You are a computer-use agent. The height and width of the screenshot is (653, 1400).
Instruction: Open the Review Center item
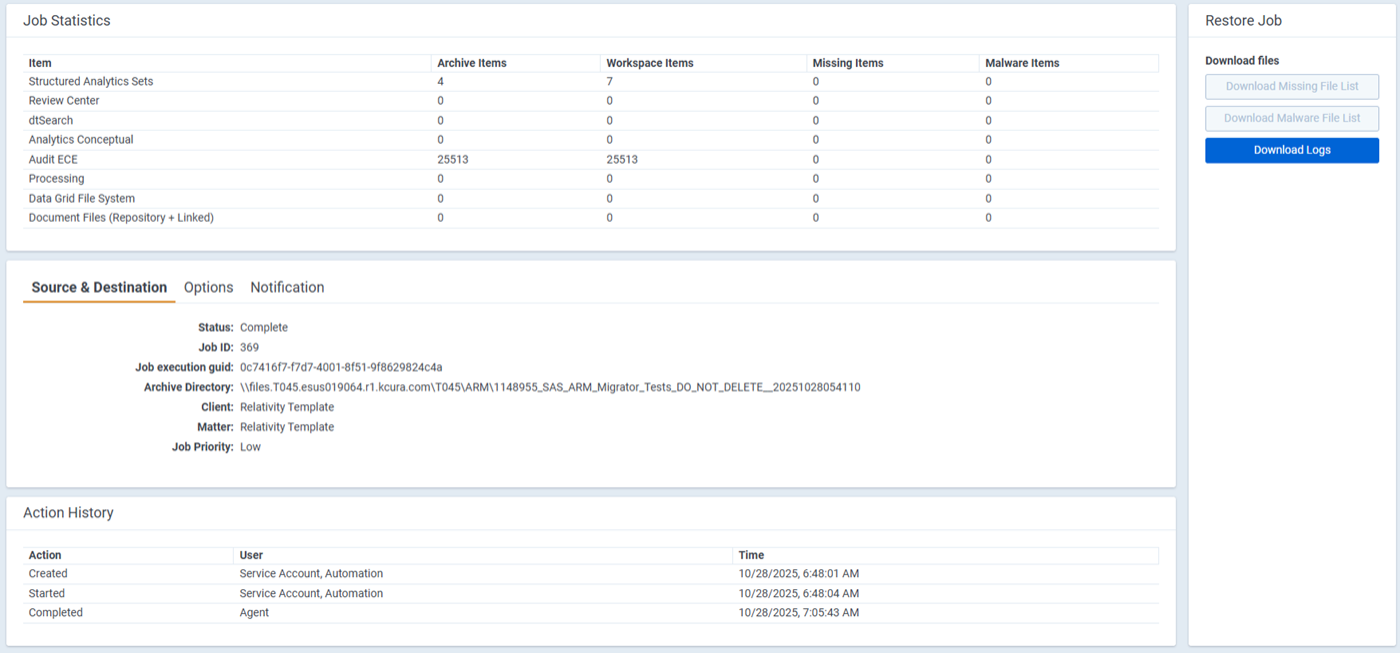coord(63,100)
